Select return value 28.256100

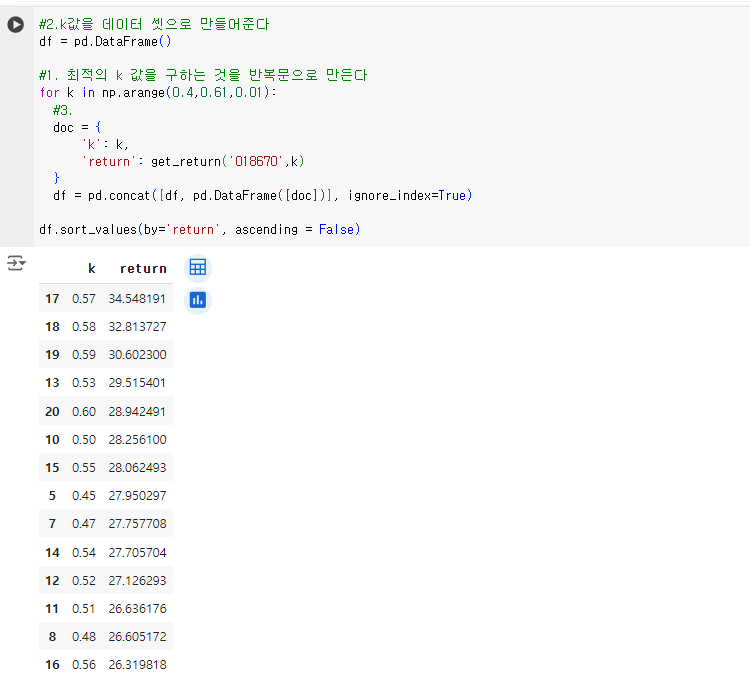[137, 440]
